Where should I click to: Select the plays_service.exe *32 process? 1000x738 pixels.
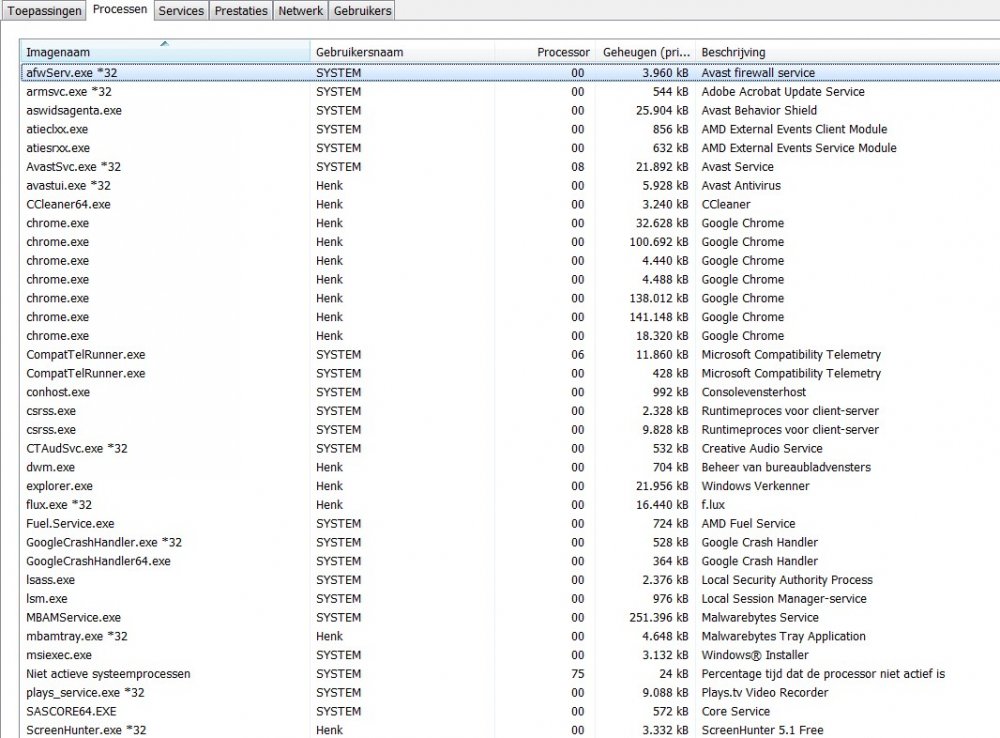click(85, 693)
